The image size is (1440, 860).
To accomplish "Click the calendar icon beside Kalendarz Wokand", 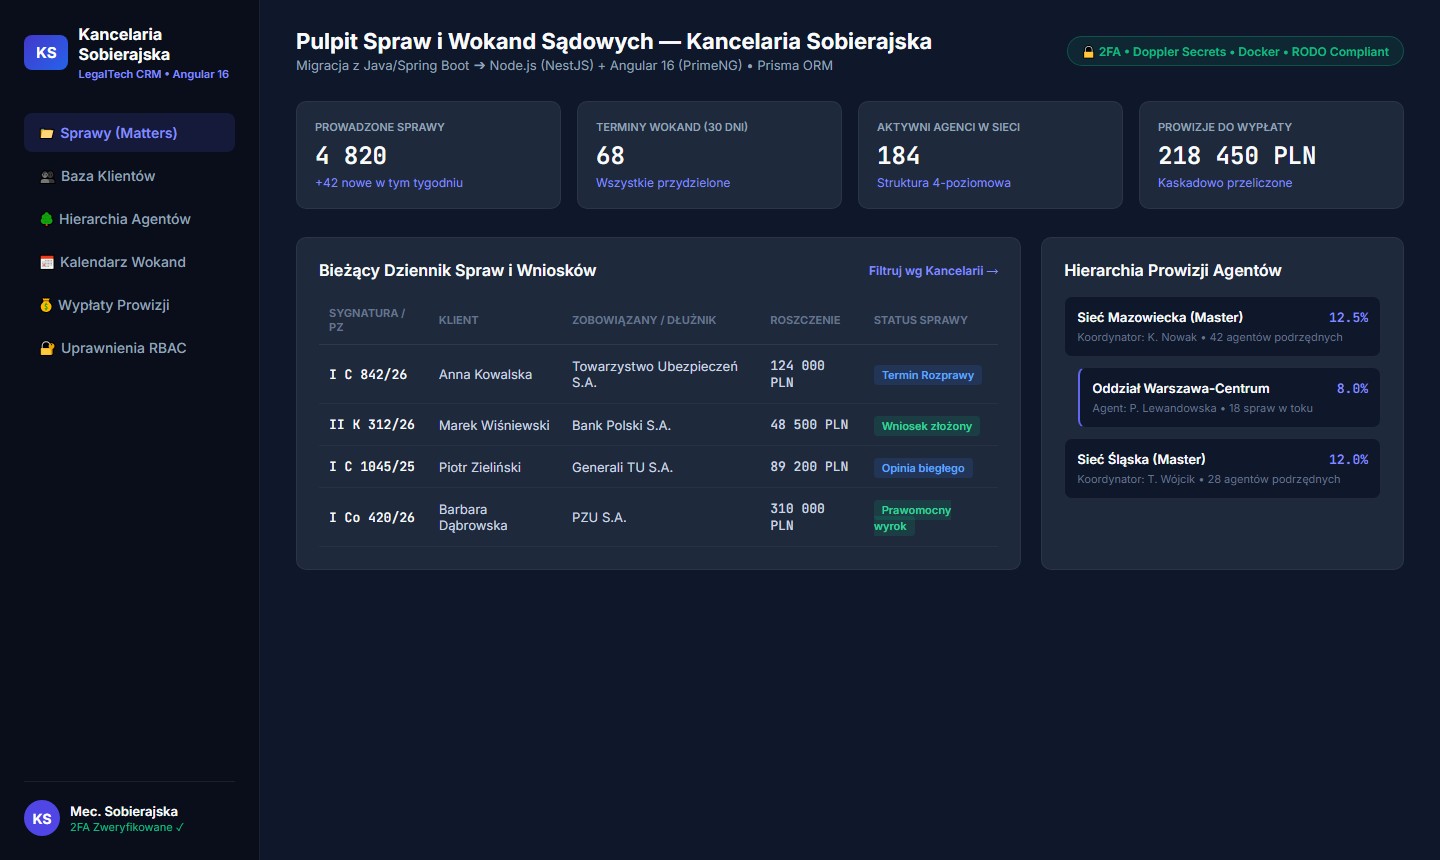I will pos(47,262).
